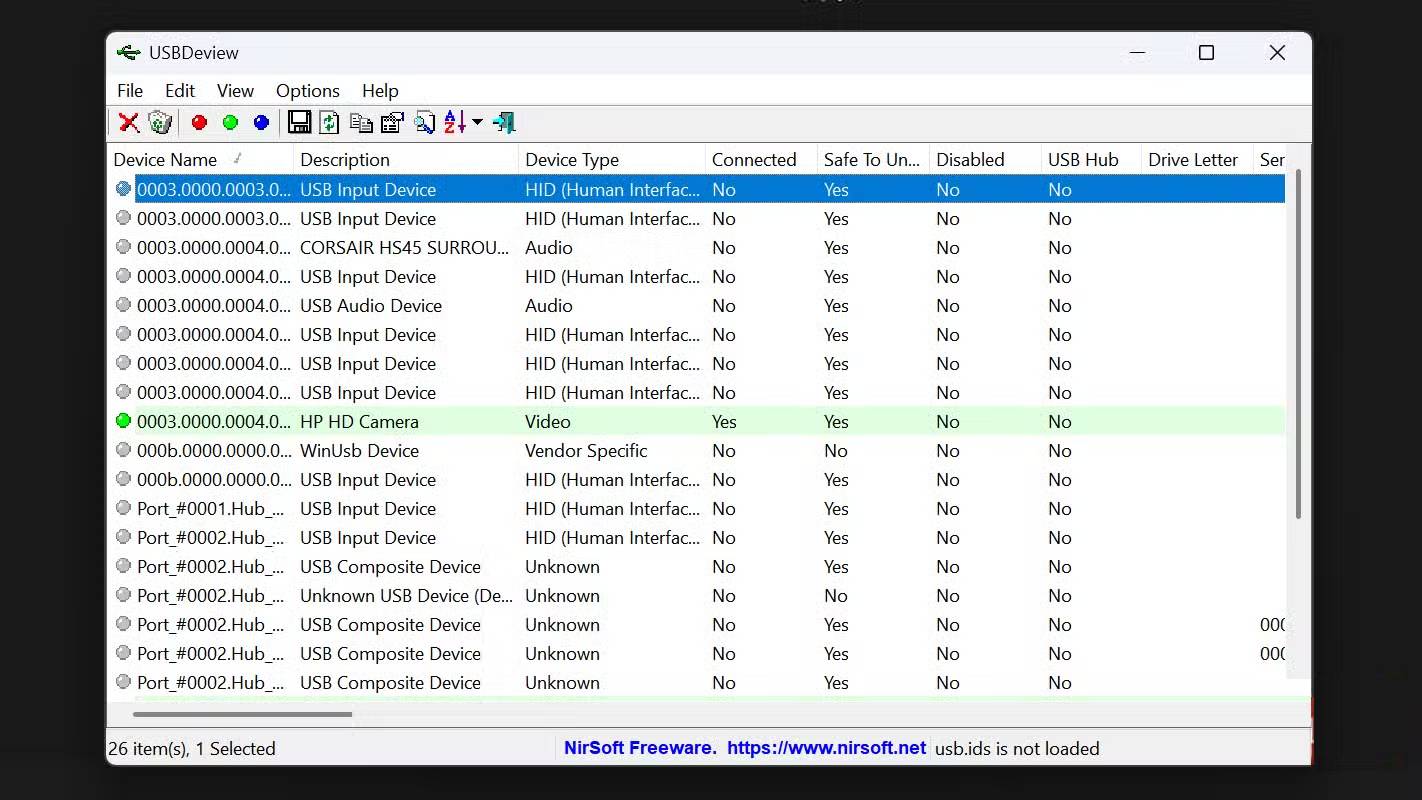The height and width of the screenshot is (800, 1422).
Task: Click the red X uninstall devices icon
Action: click(129, 123)
